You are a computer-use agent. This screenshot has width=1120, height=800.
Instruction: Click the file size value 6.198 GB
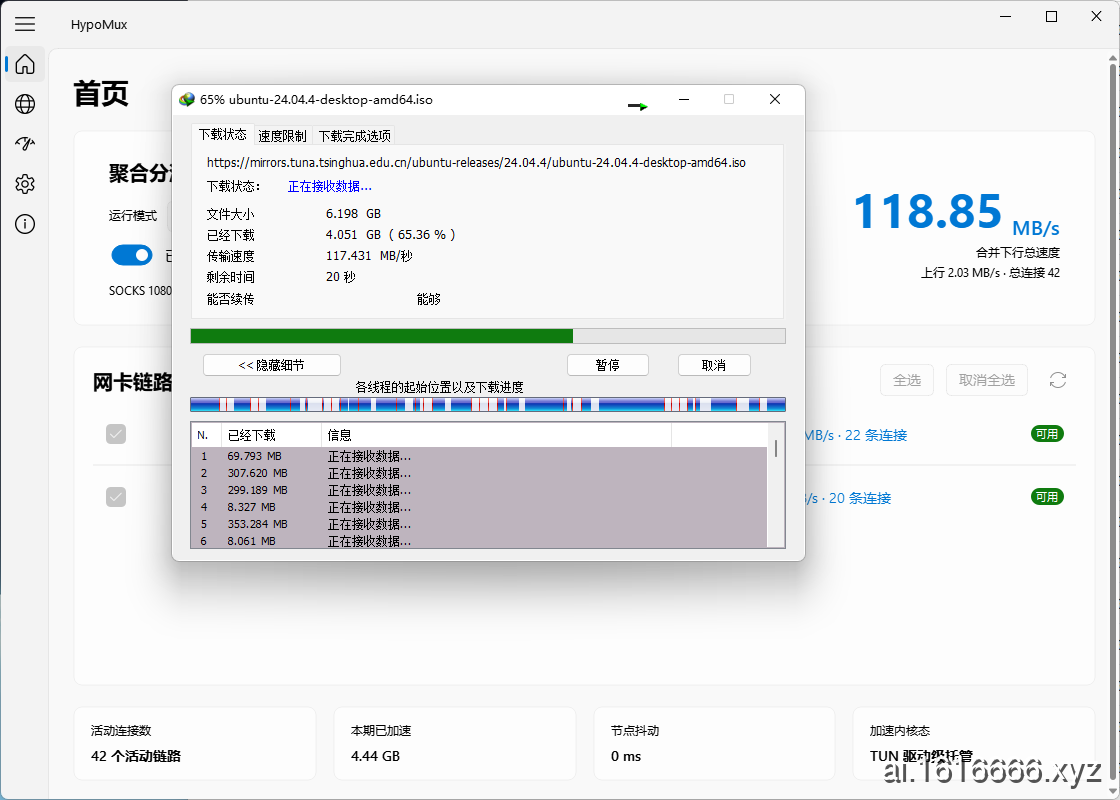point(353,214)
